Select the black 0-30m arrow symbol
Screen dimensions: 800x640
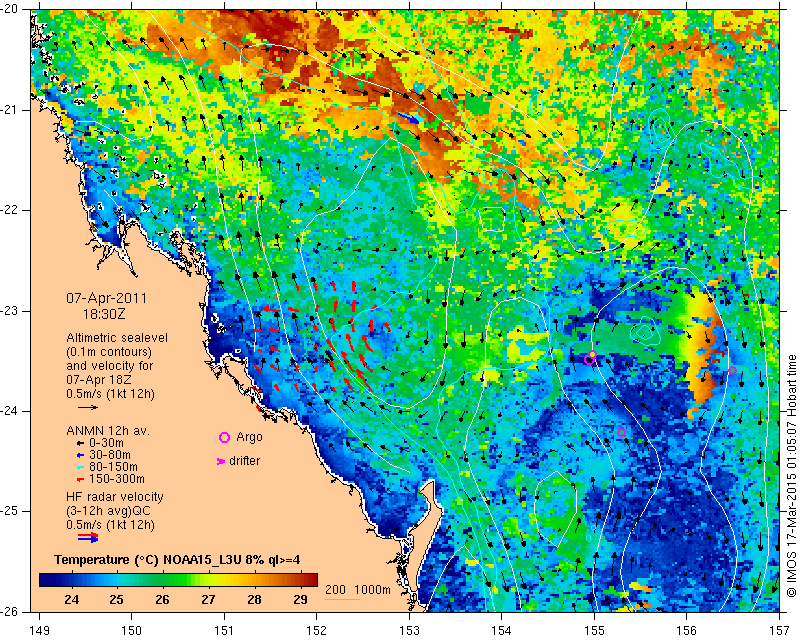(x=80, y=443)
